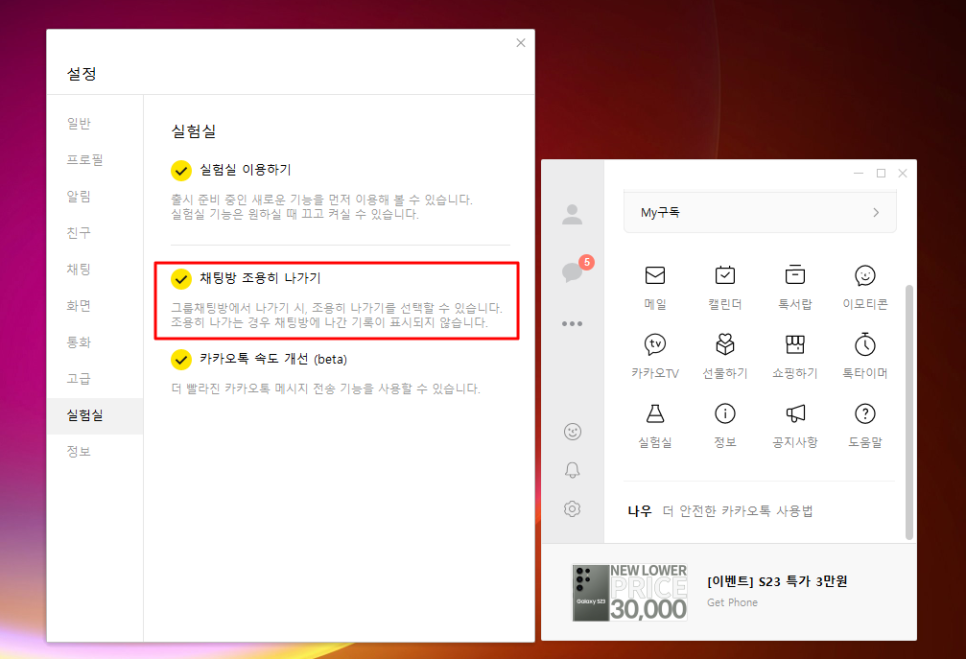Expand My구독 chevron arrow
The image size is (966, 659).
pyautogui.click(x=875, y=212)
